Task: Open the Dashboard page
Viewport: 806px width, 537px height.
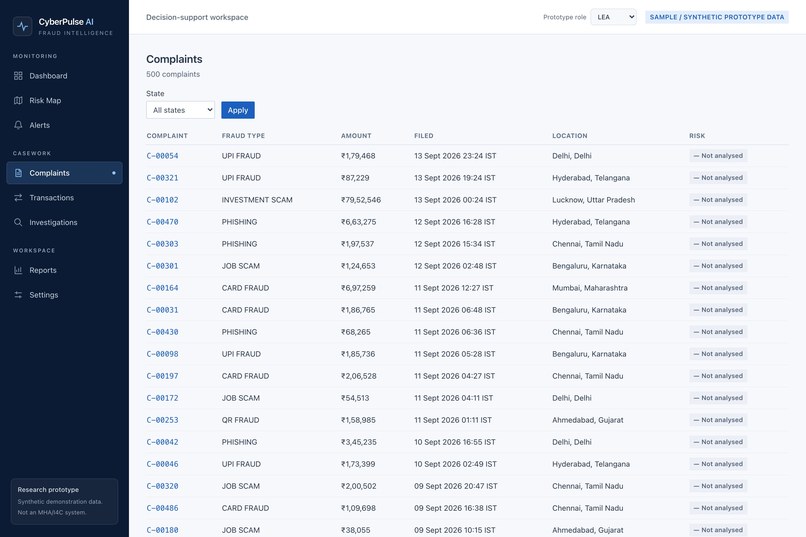Action: [x=64, y=76]
